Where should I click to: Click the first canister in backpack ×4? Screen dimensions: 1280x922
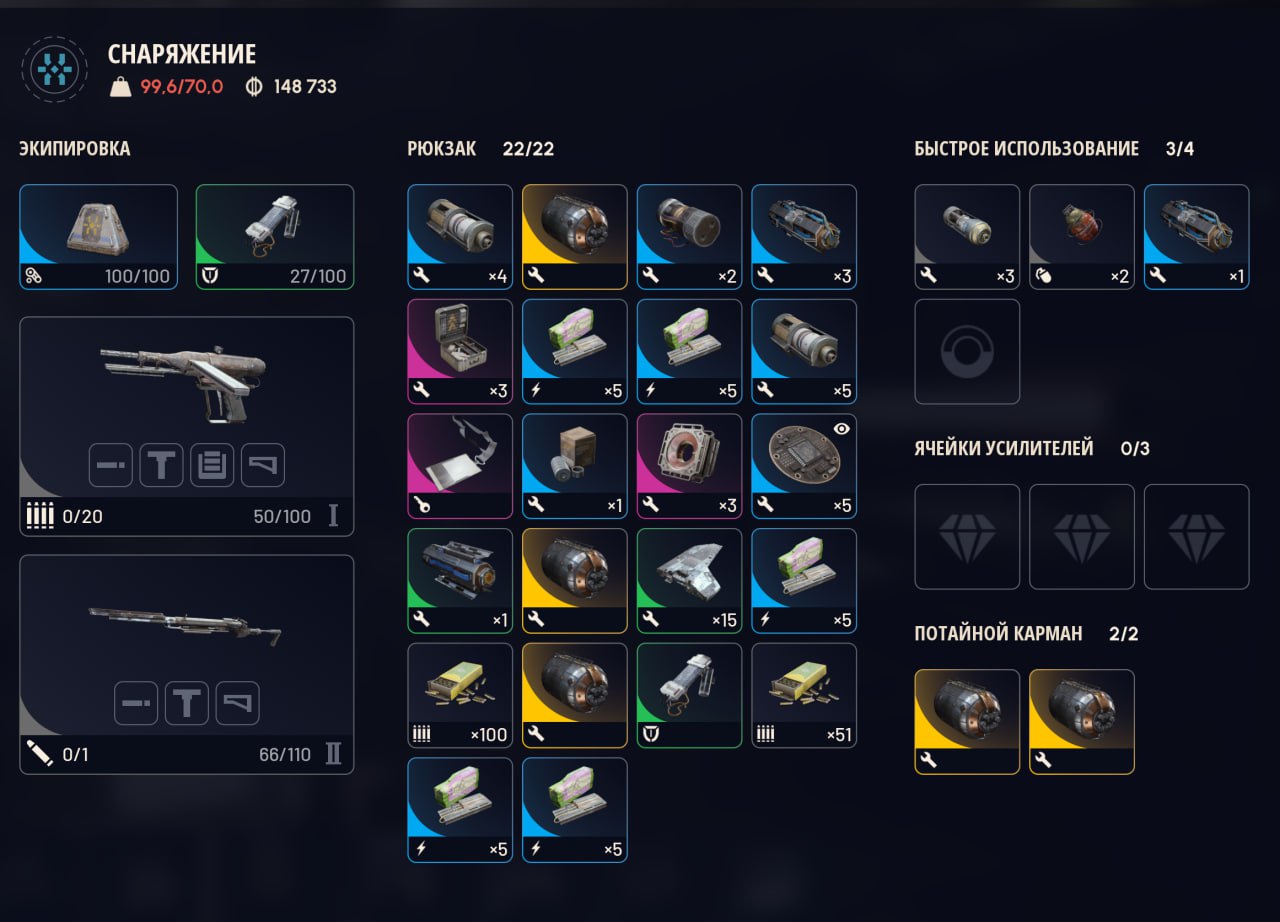tap(460, 237)
